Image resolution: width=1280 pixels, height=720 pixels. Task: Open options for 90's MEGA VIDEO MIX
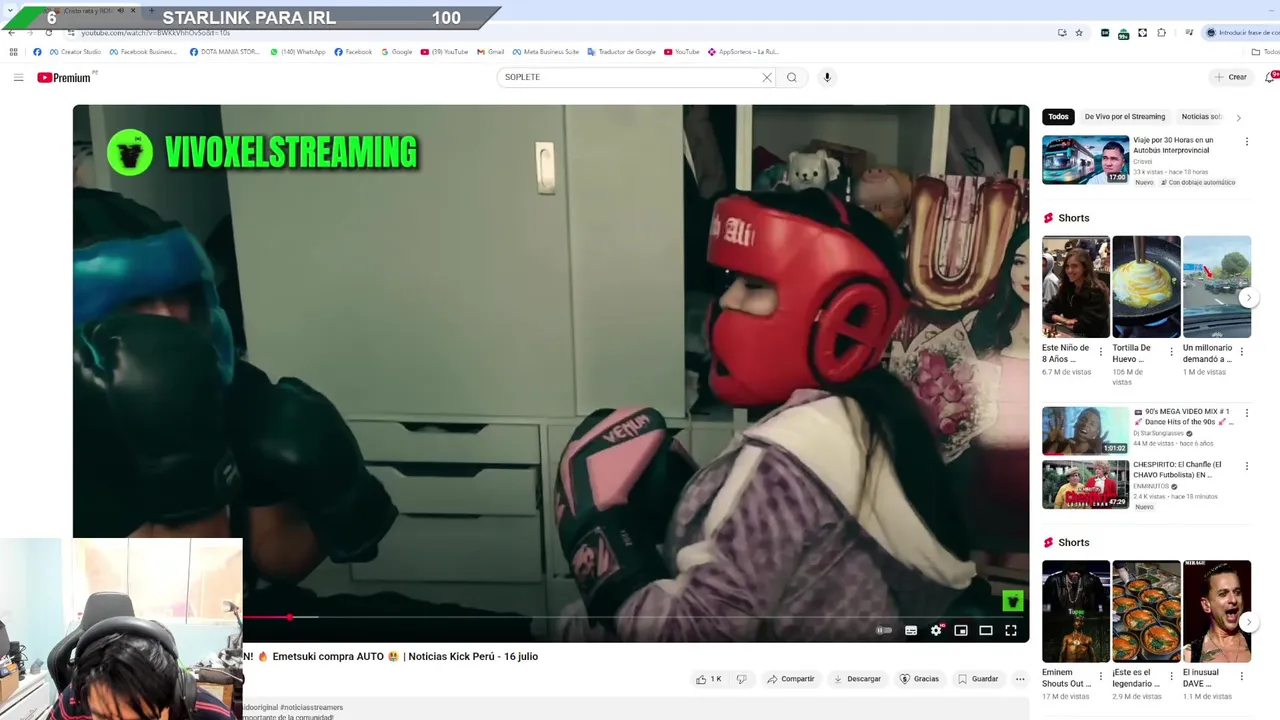click(1246, 413)
